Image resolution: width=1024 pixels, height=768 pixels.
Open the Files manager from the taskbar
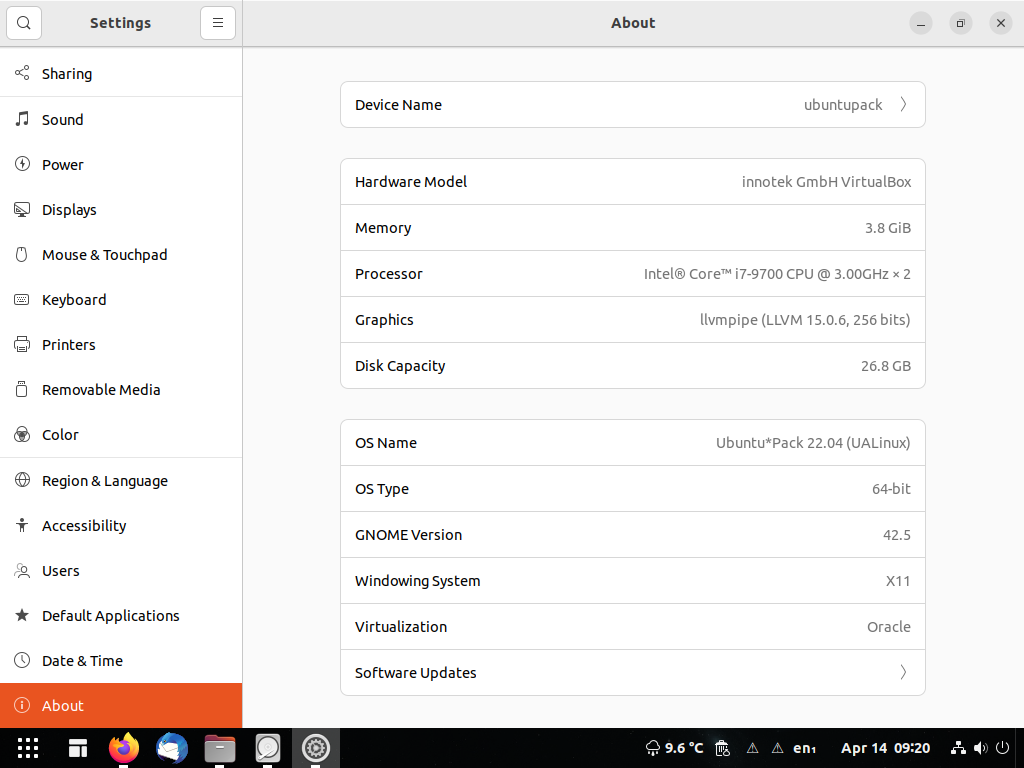220,748
